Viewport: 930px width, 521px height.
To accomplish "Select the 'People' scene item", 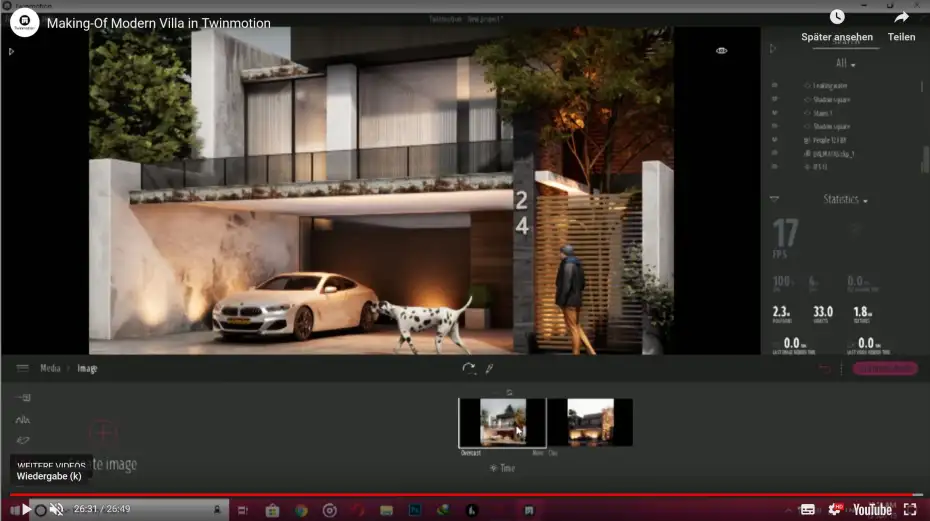I will pyautogui.click(x=829, y=140).
